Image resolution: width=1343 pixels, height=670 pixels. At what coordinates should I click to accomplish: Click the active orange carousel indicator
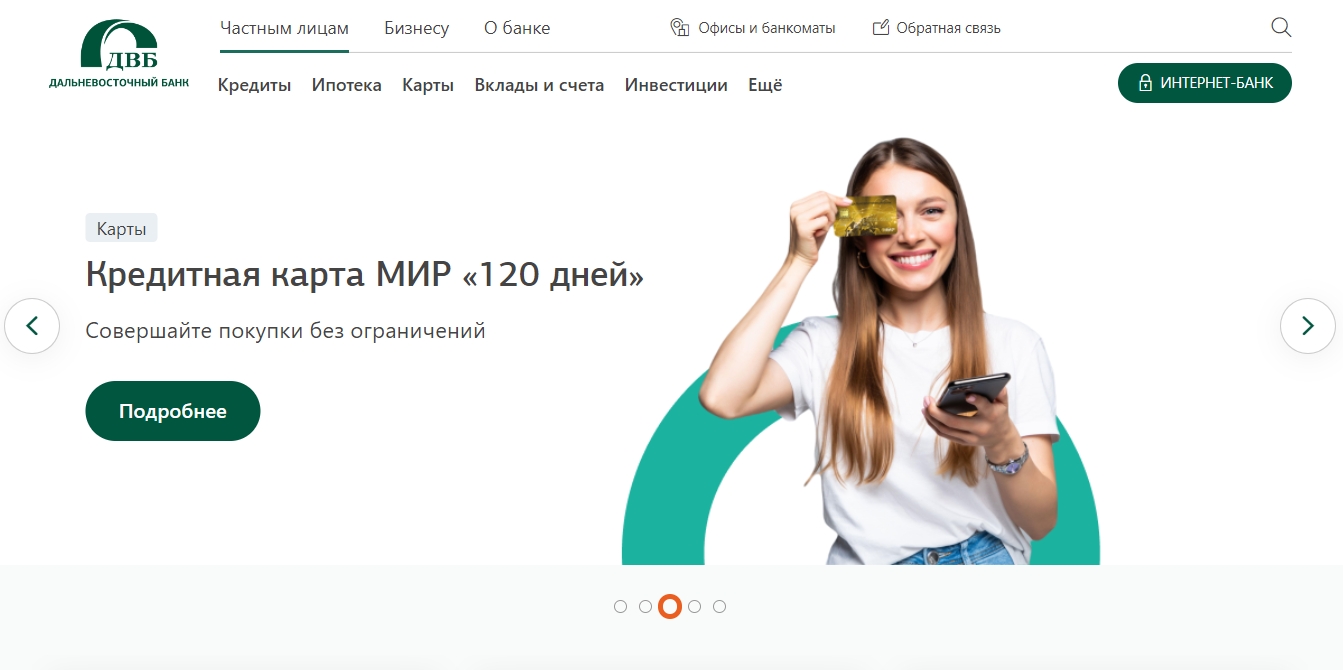(670, 606)
